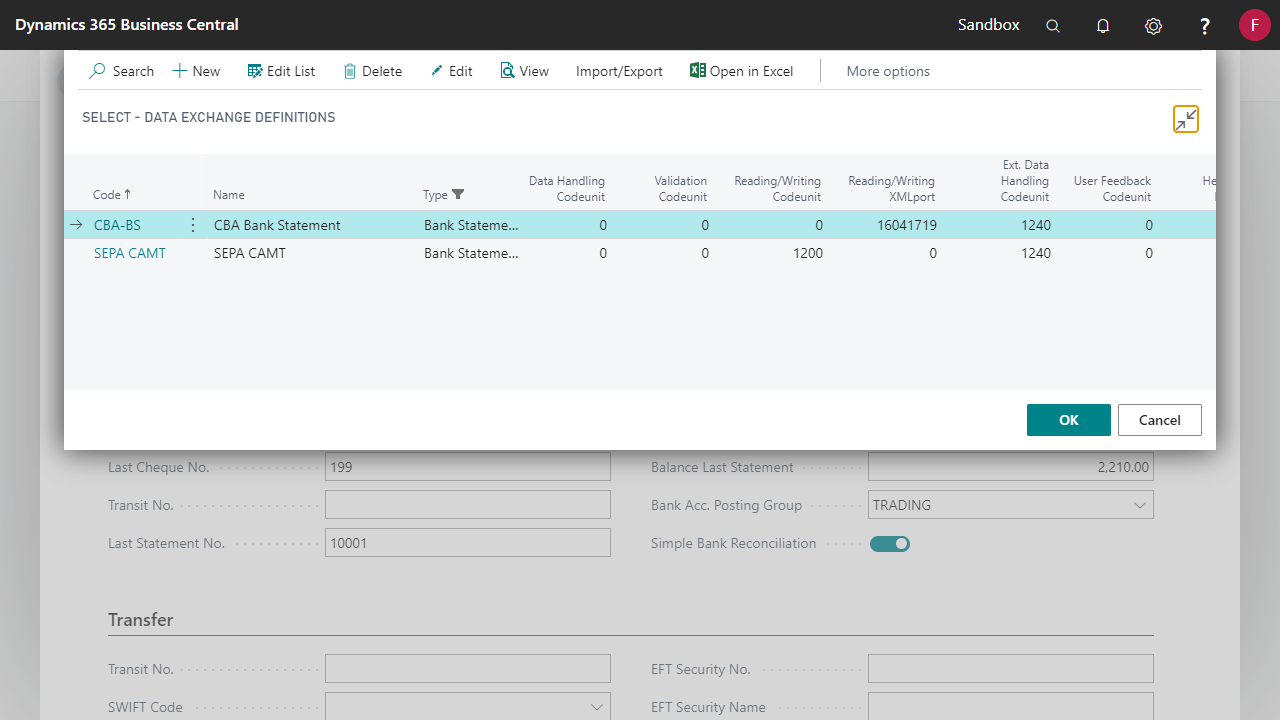This screenshot has width=1280, height=720.
Task: Show More options
Action: point(888,71)
